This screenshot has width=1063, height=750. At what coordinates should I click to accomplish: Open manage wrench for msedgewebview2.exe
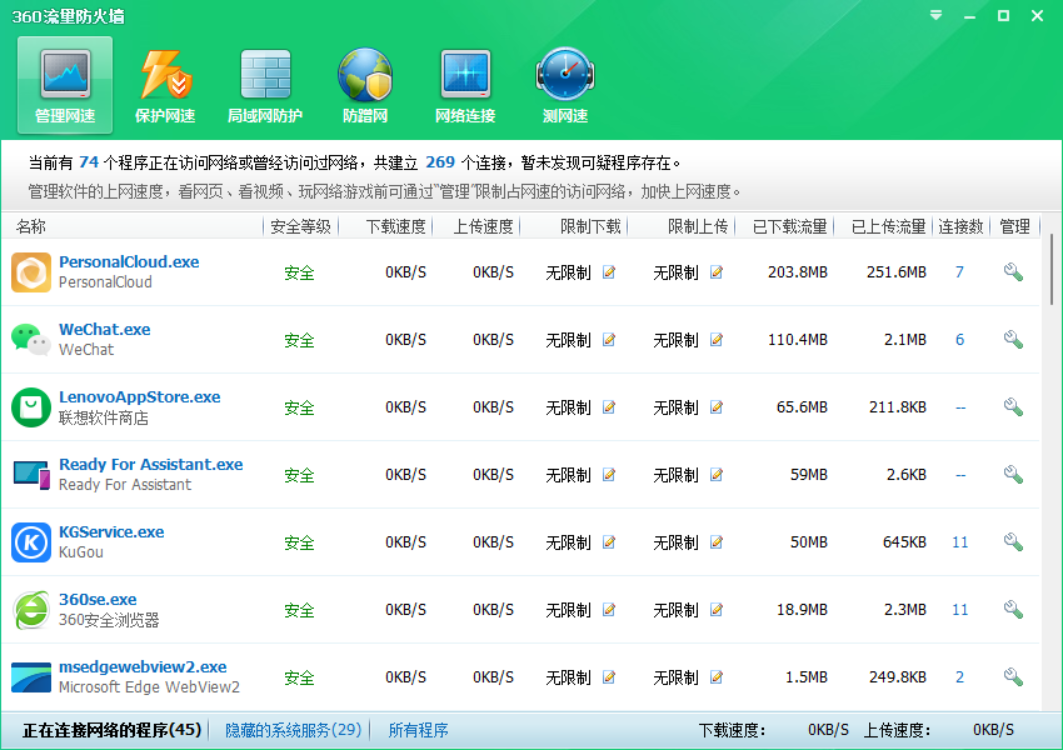[x=1014, y=677]
